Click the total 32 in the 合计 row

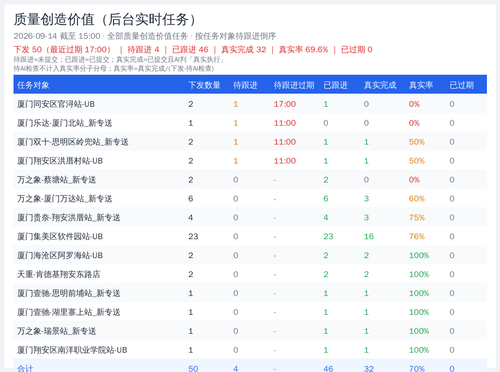[369, 369]
